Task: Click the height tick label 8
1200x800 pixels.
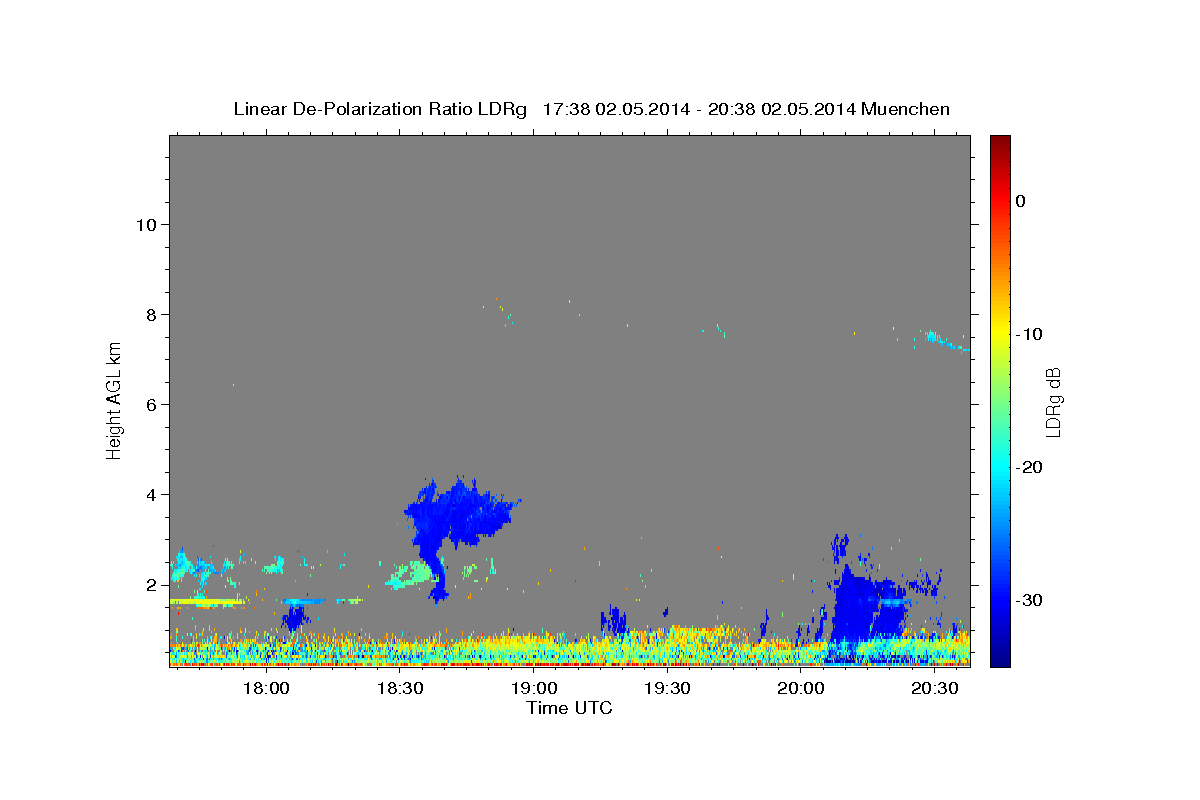Action: [x=150, y=314]
